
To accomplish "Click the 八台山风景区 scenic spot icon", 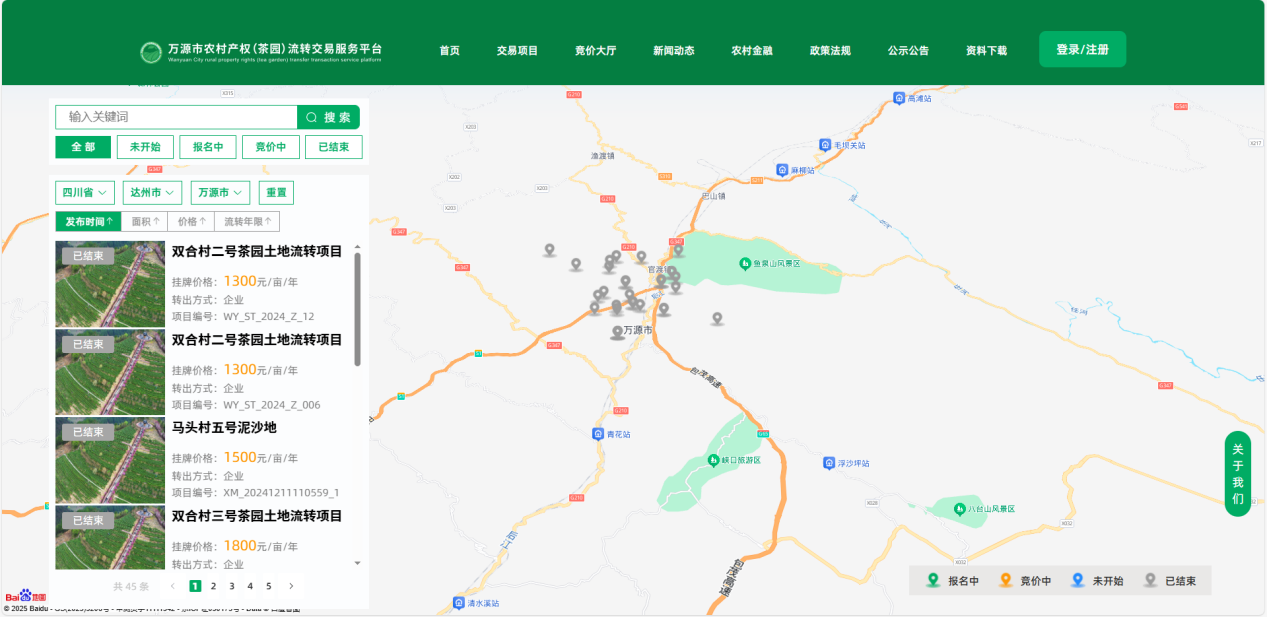I will click(x=959, y=509).
